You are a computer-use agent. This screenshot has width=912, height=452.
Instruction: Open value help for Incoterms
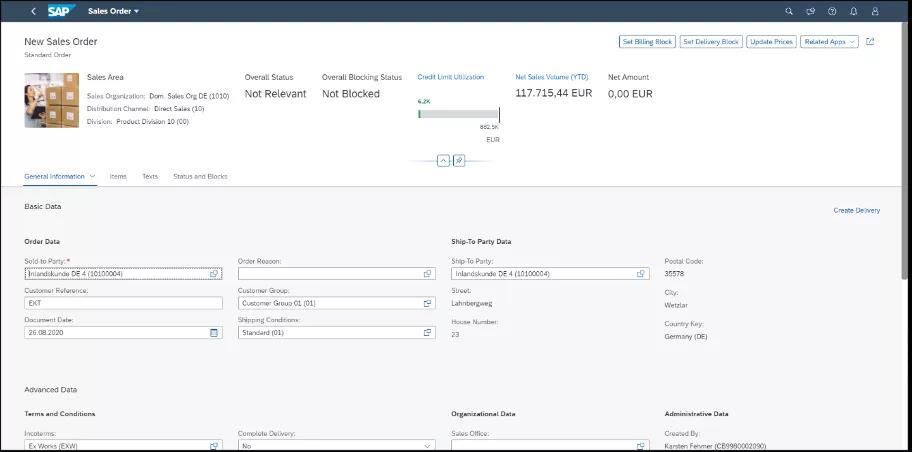pyautogui.click(x=214, y=446)
